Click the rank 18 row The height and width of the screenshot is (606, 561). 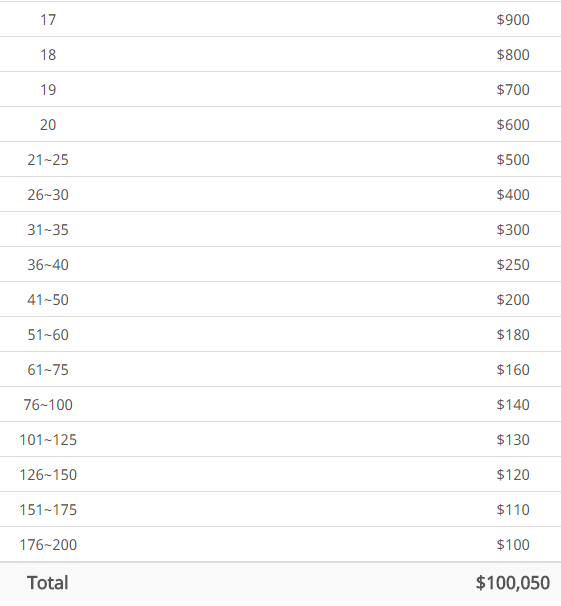pyautogui.click(x=280, y=54)
